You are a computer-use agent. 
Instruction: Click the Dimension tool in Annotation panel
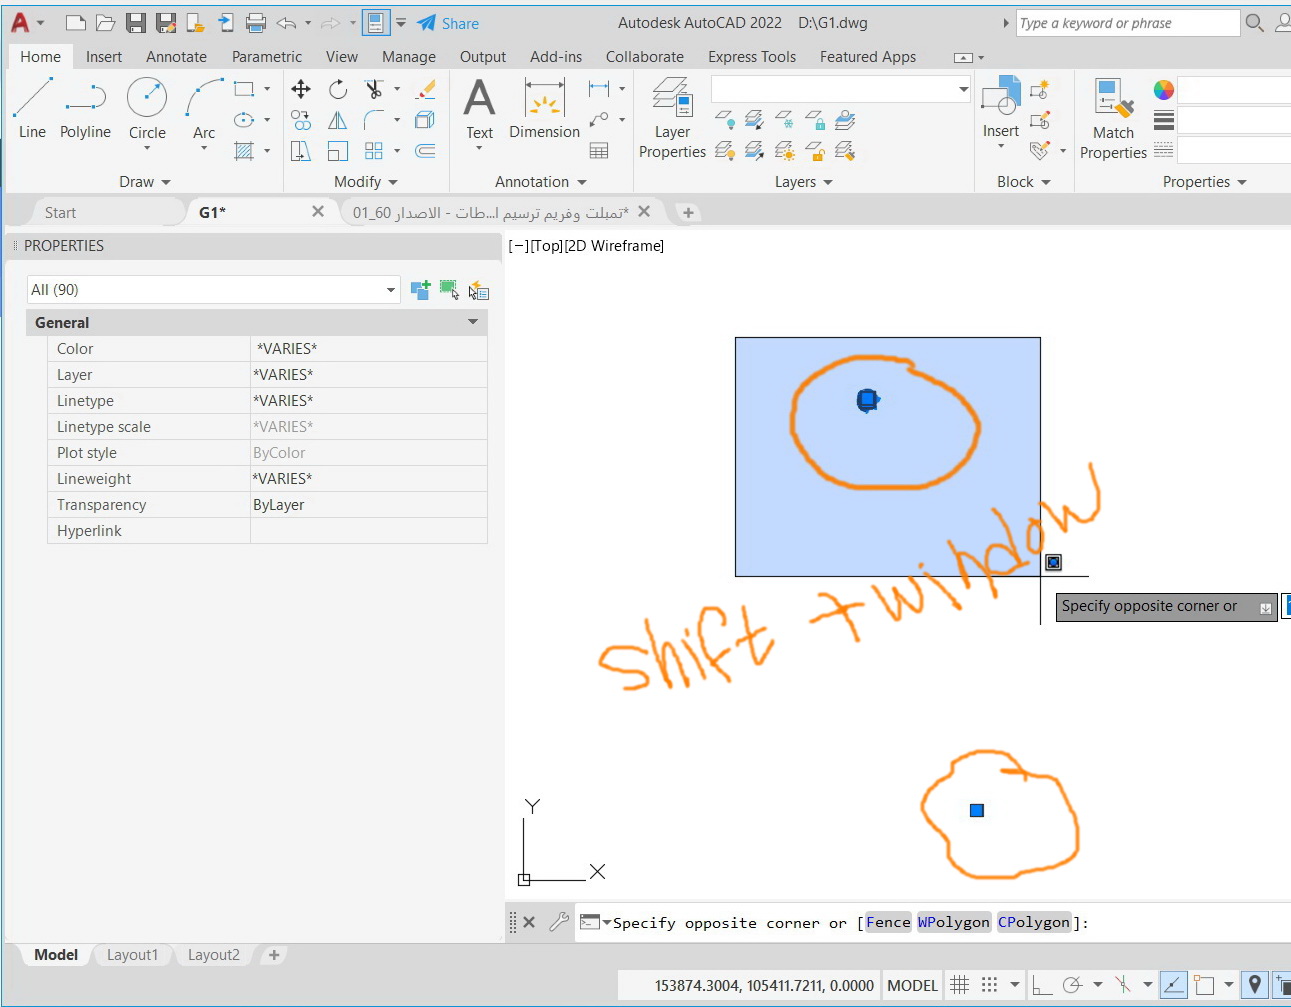pos(544,112)
